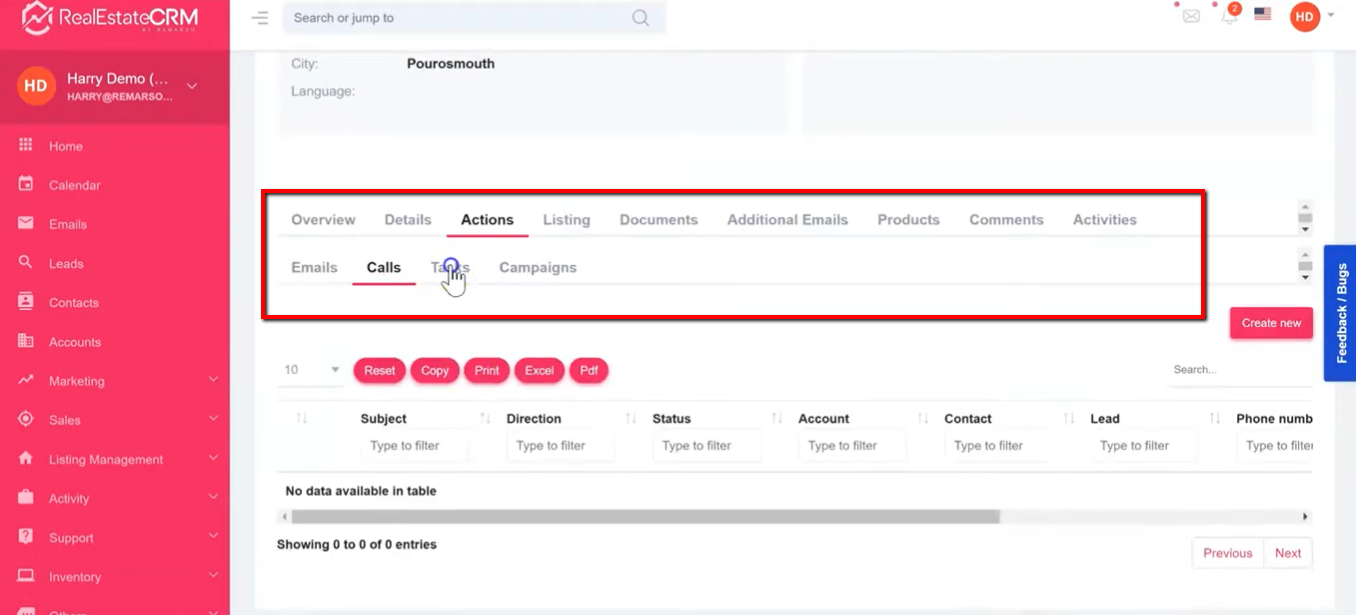Open Calendar from sidebar icon
Image resolution: width=1356 pixels, height=615 pixels.
coord(26,184)
